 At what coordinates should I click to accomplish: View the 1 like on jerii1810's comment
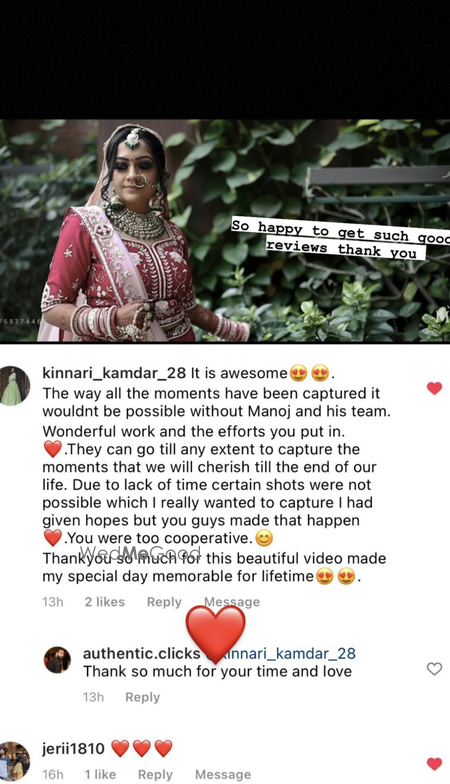[100, 774]
